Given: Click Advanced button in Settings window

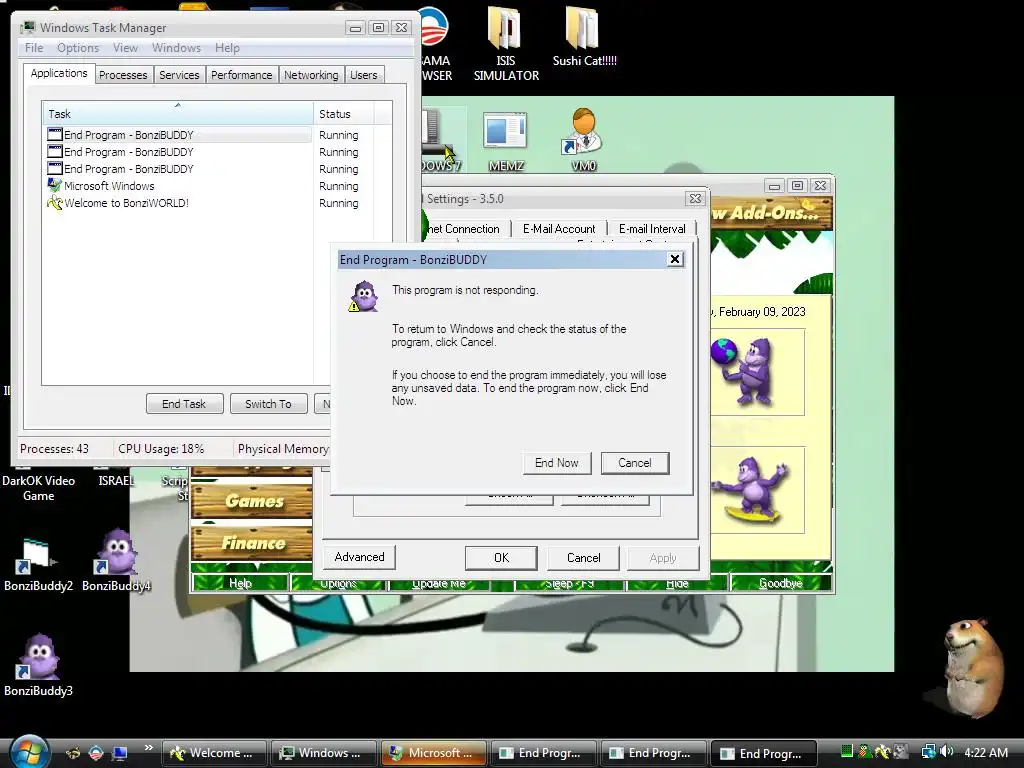Looking at the screenshot, I should (359, 557).
